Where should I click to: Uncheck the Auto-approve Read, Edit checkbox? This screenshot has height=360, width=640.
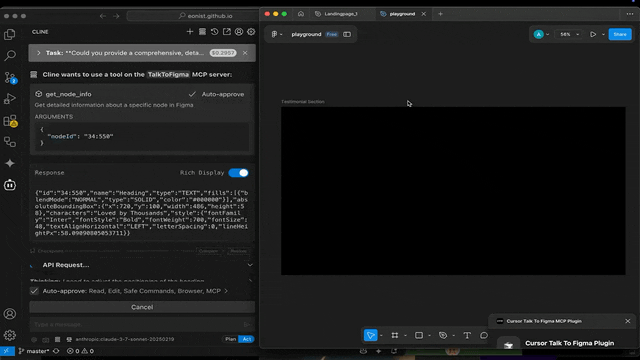(34, 291)
